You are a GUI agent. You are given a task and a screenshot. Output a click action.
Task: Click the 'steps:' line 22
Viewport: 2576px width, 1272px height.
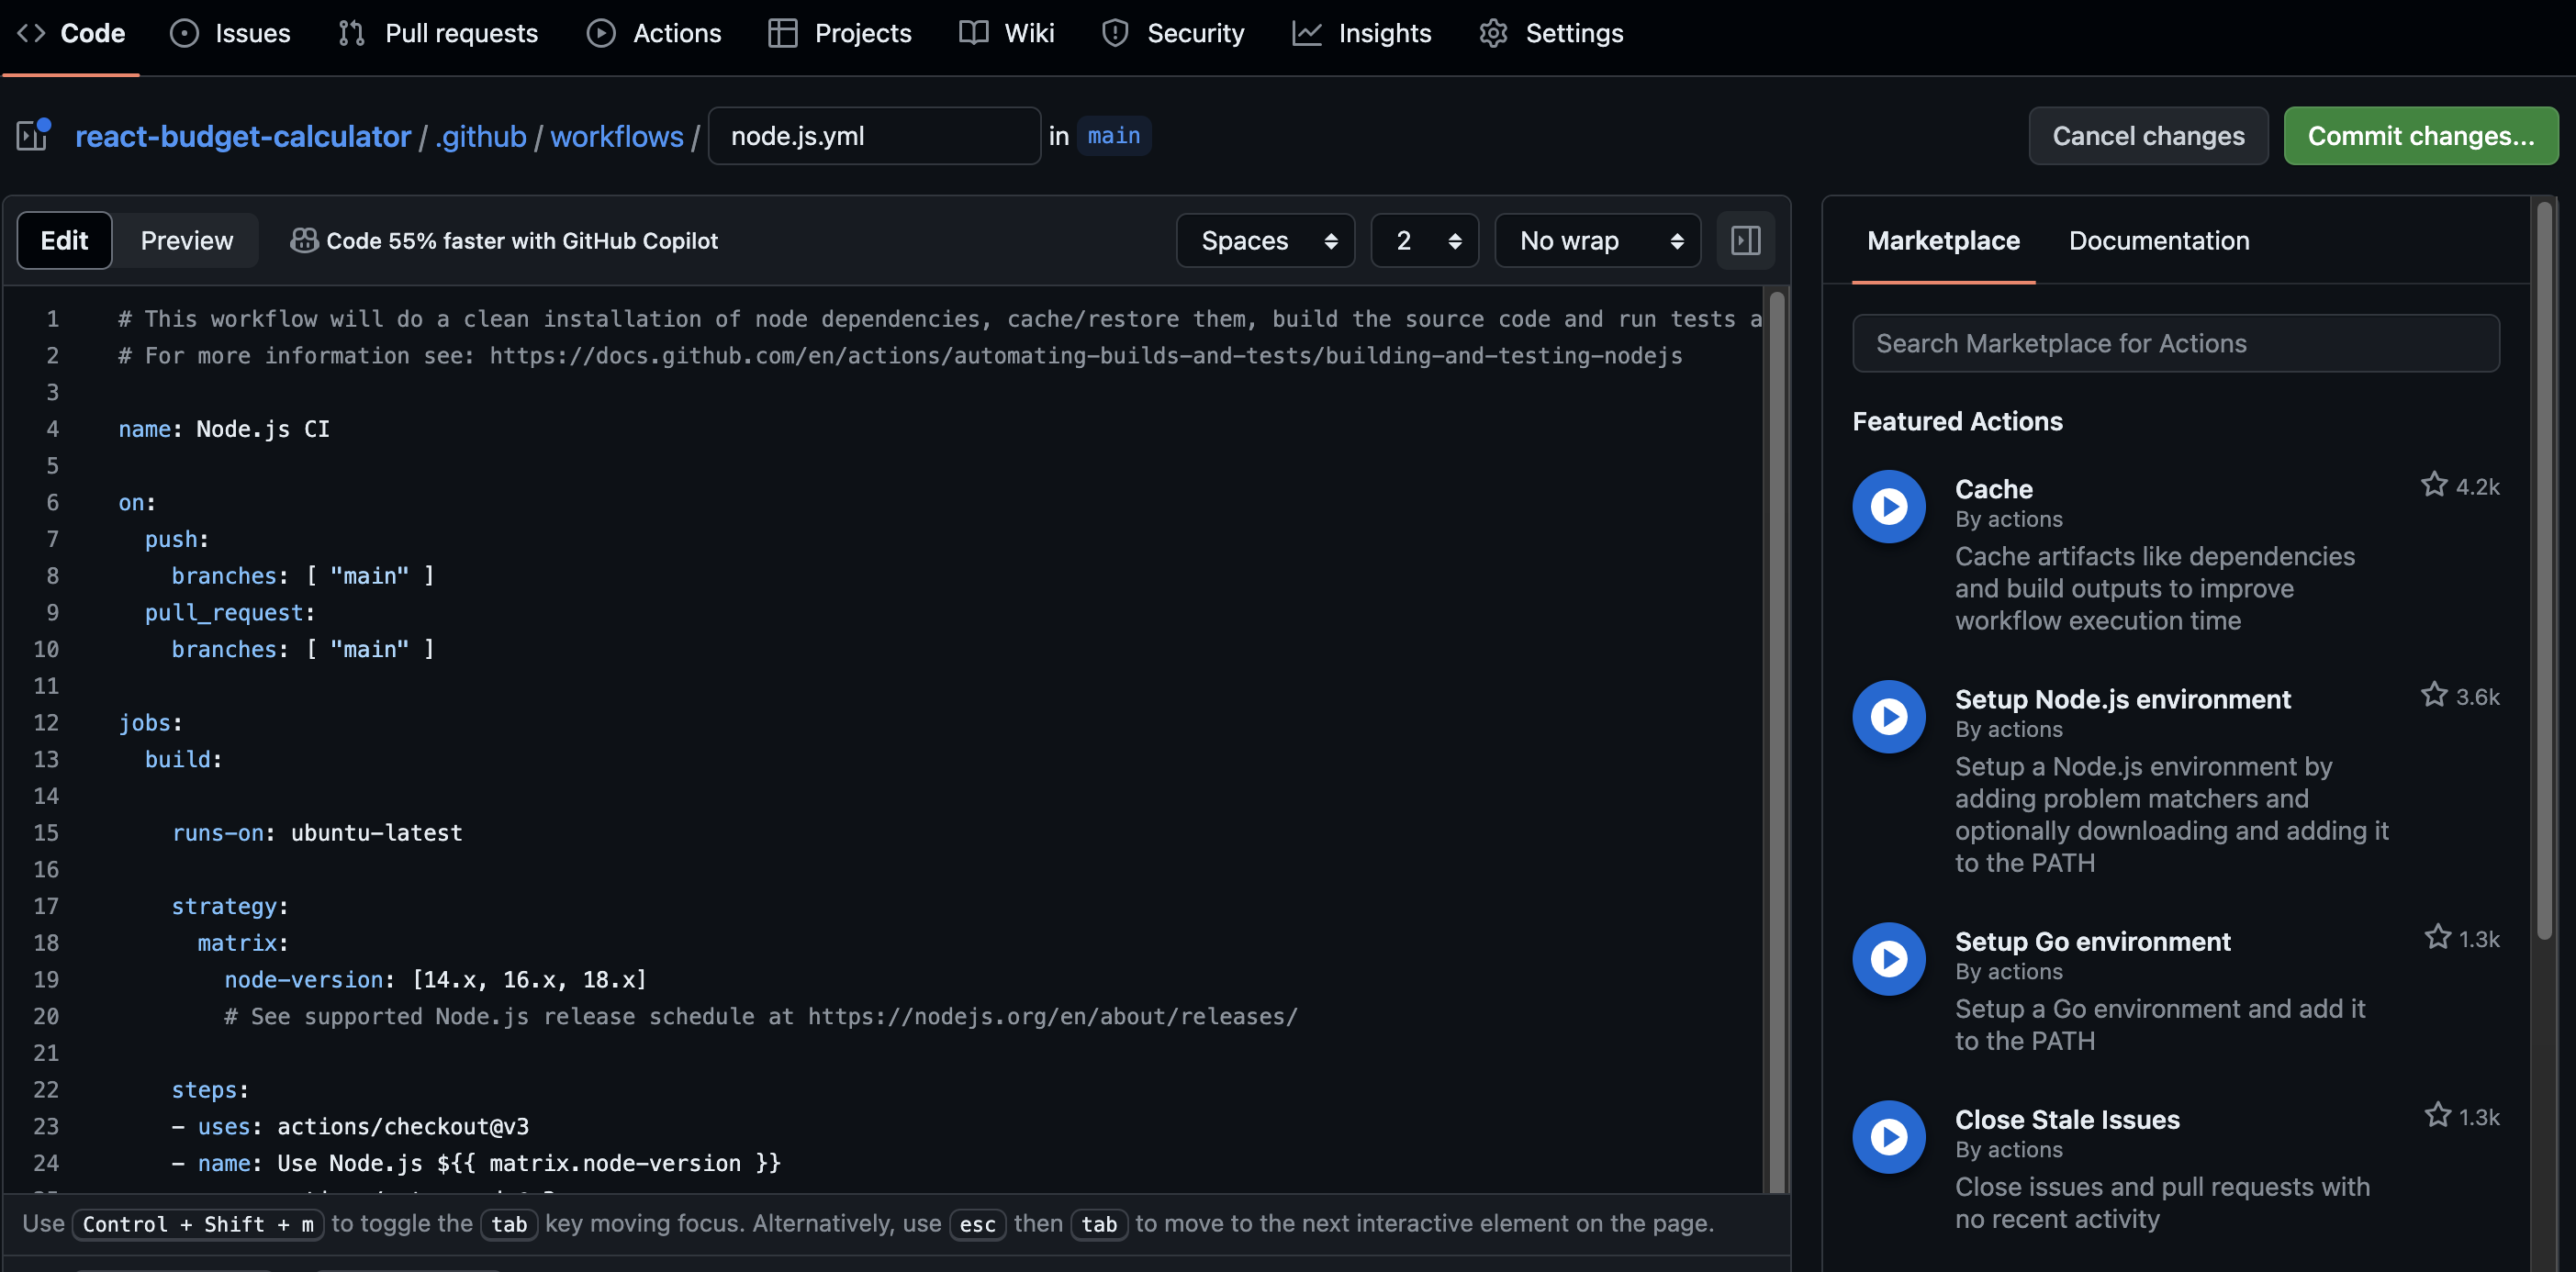tap(210, 1090)
